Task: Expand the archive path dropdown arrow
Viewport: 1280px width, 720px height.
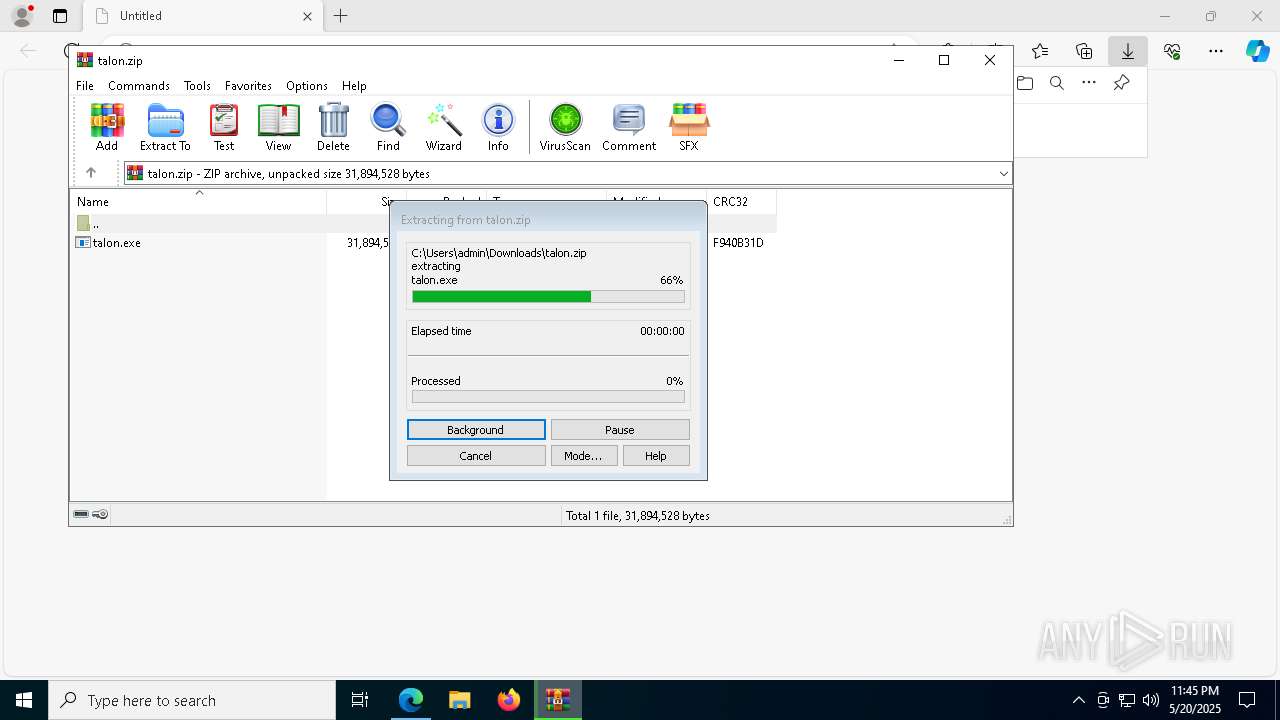Action: point(1003,173)
